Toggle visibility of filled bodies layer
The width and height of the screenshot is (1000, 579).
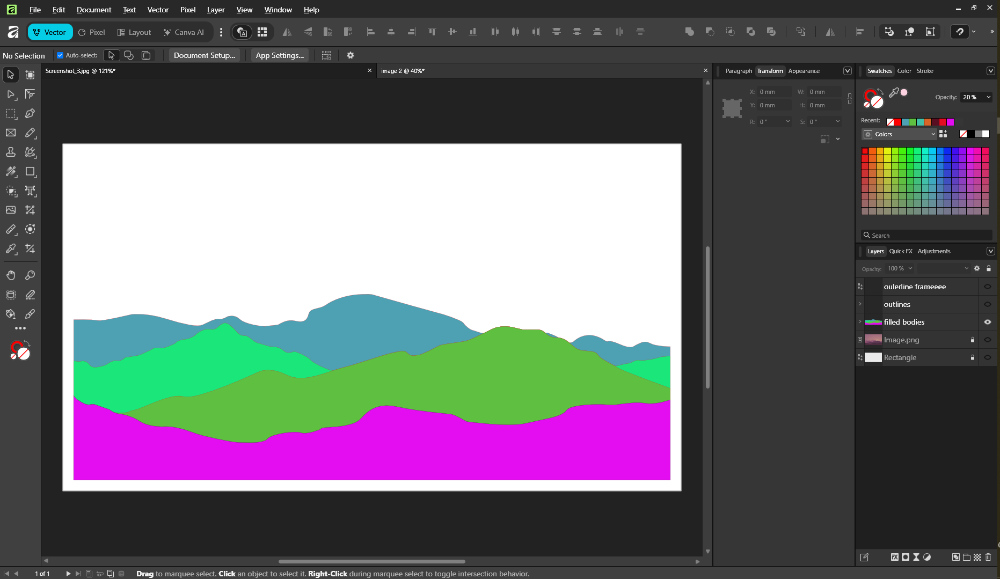pos(987,322)
